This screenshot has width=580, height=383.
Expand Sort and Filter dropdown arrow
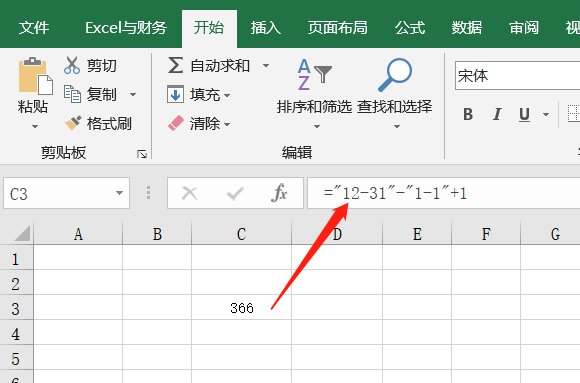317,127
